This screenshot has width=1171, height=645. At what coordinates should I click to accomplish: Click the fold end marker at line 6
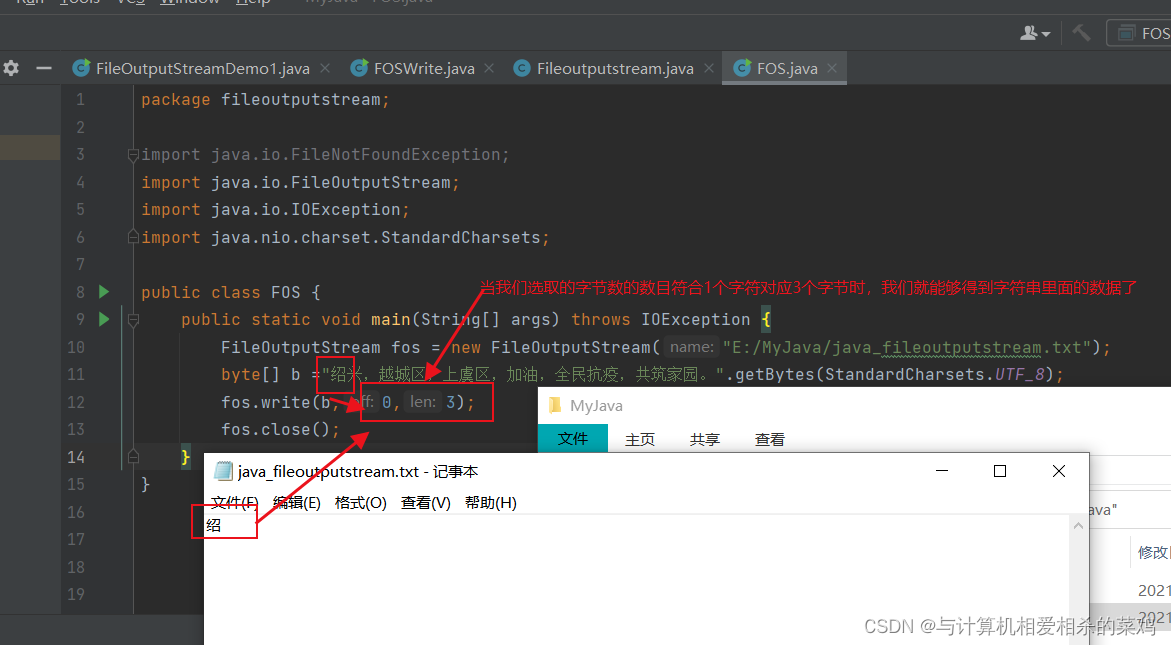[133, 237]
